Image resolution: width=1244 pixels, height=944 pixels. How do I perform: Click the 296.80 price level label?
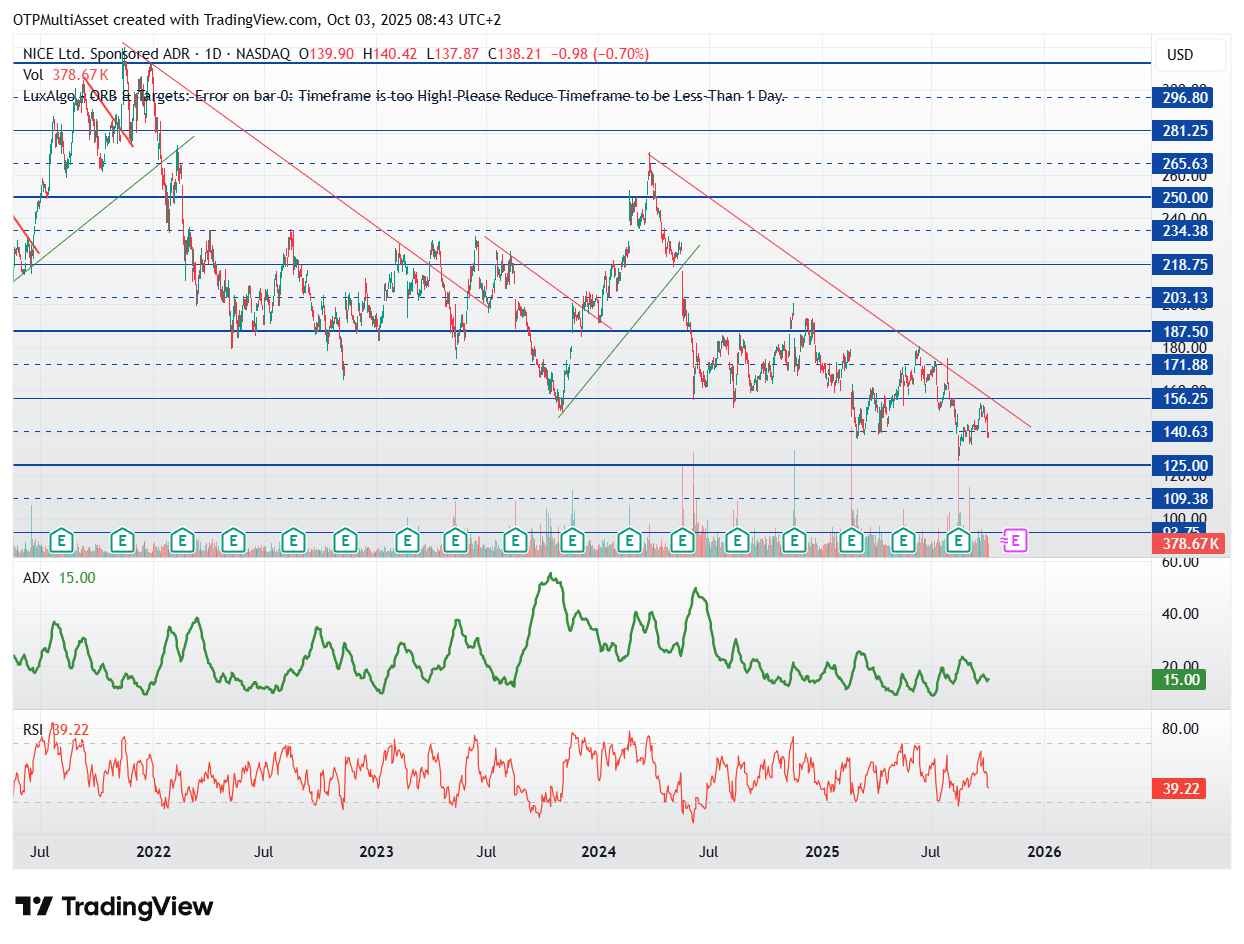coord(1179,98)
